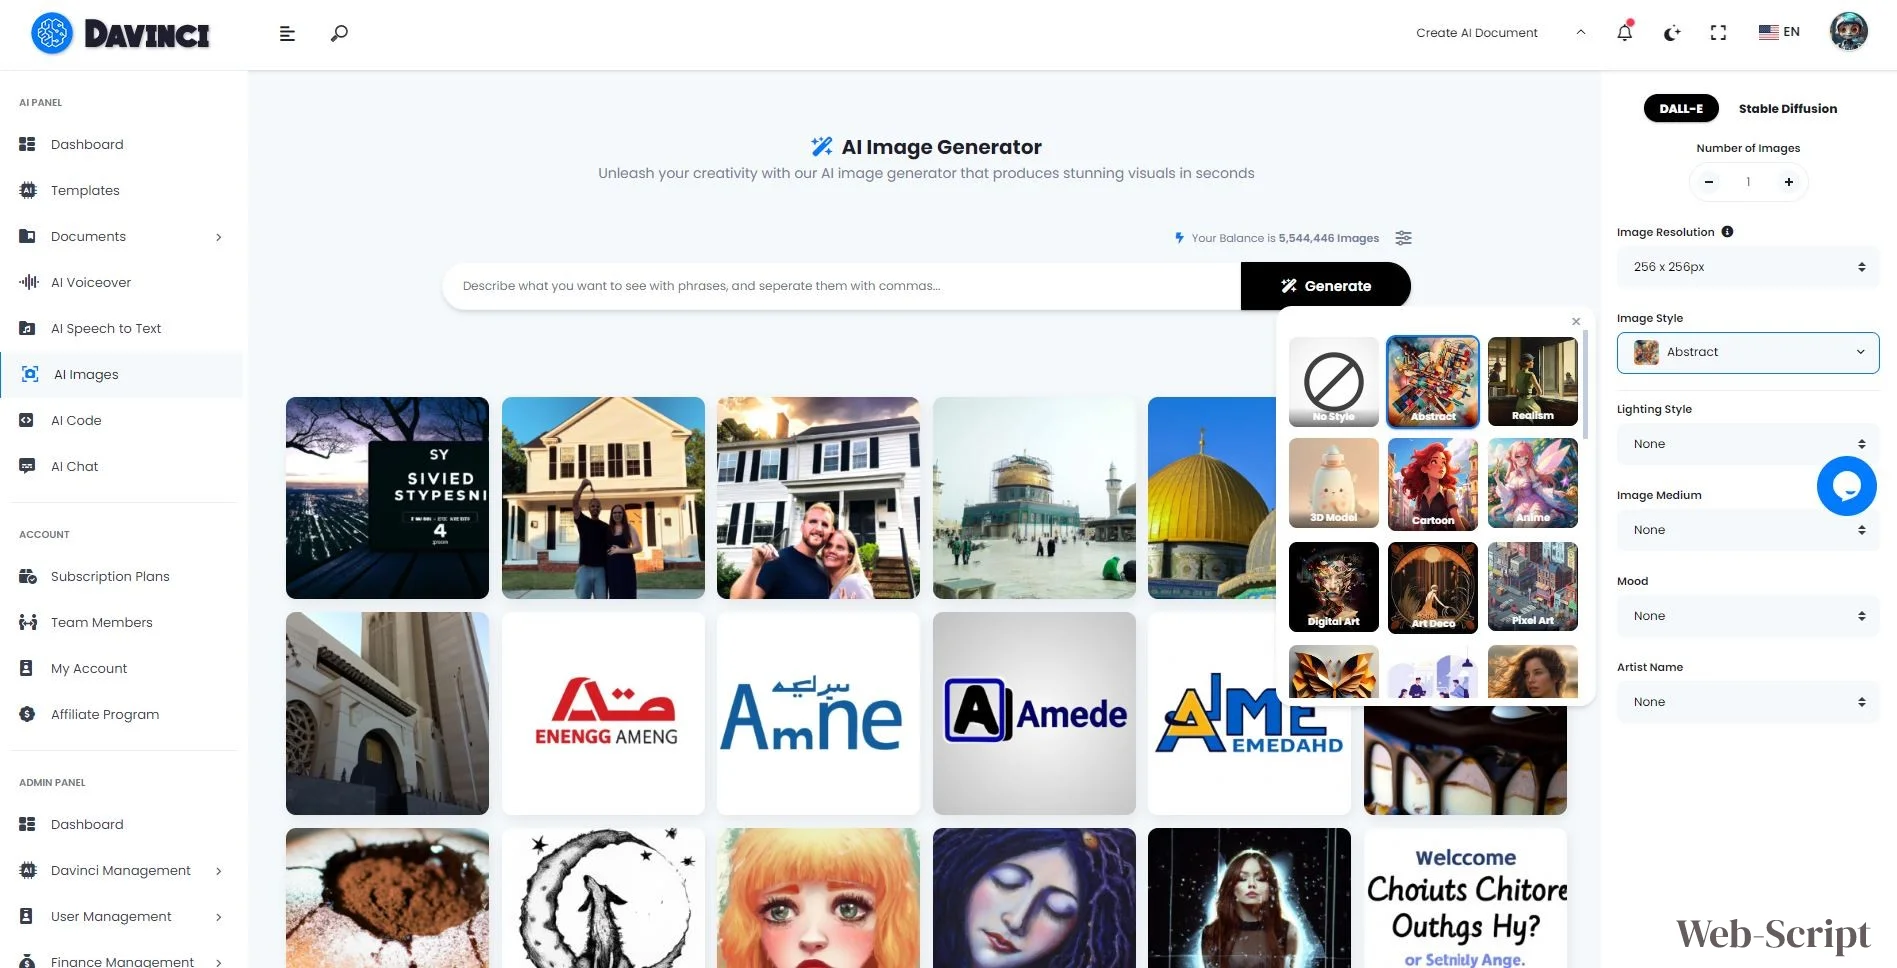
Task: Select the Digital Art style thumbnail
Action: 1334,587
